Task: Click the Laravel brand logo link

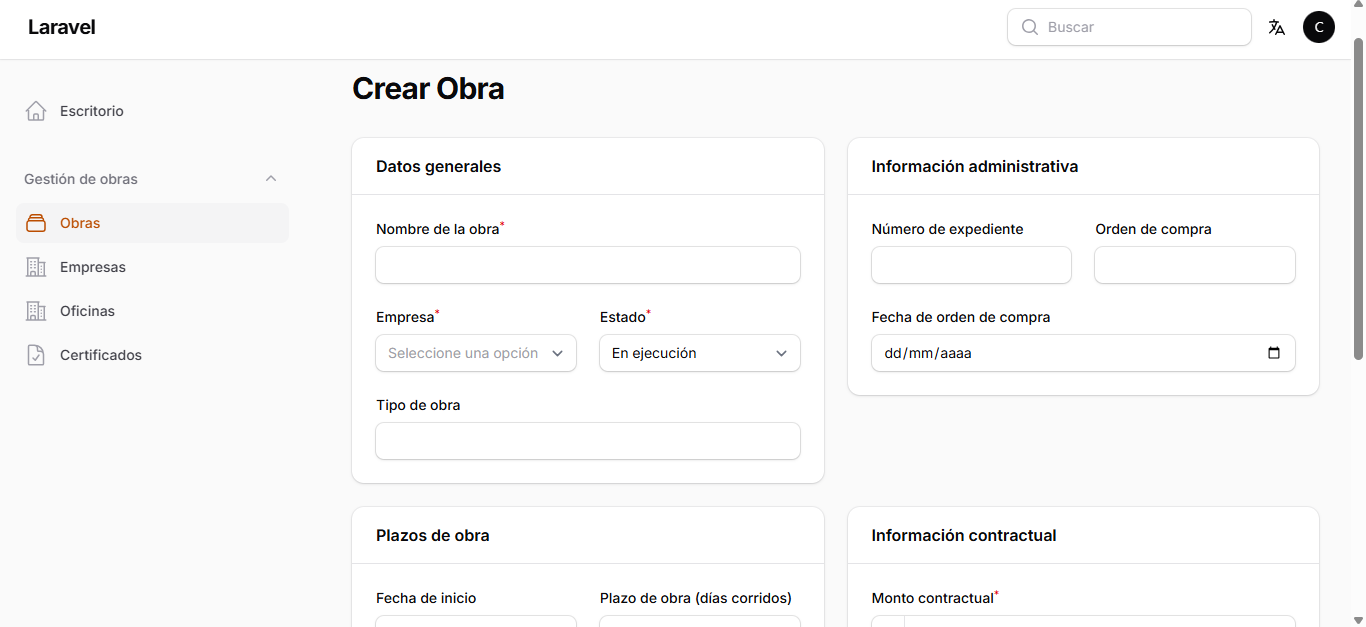Action: click(62, 27)
